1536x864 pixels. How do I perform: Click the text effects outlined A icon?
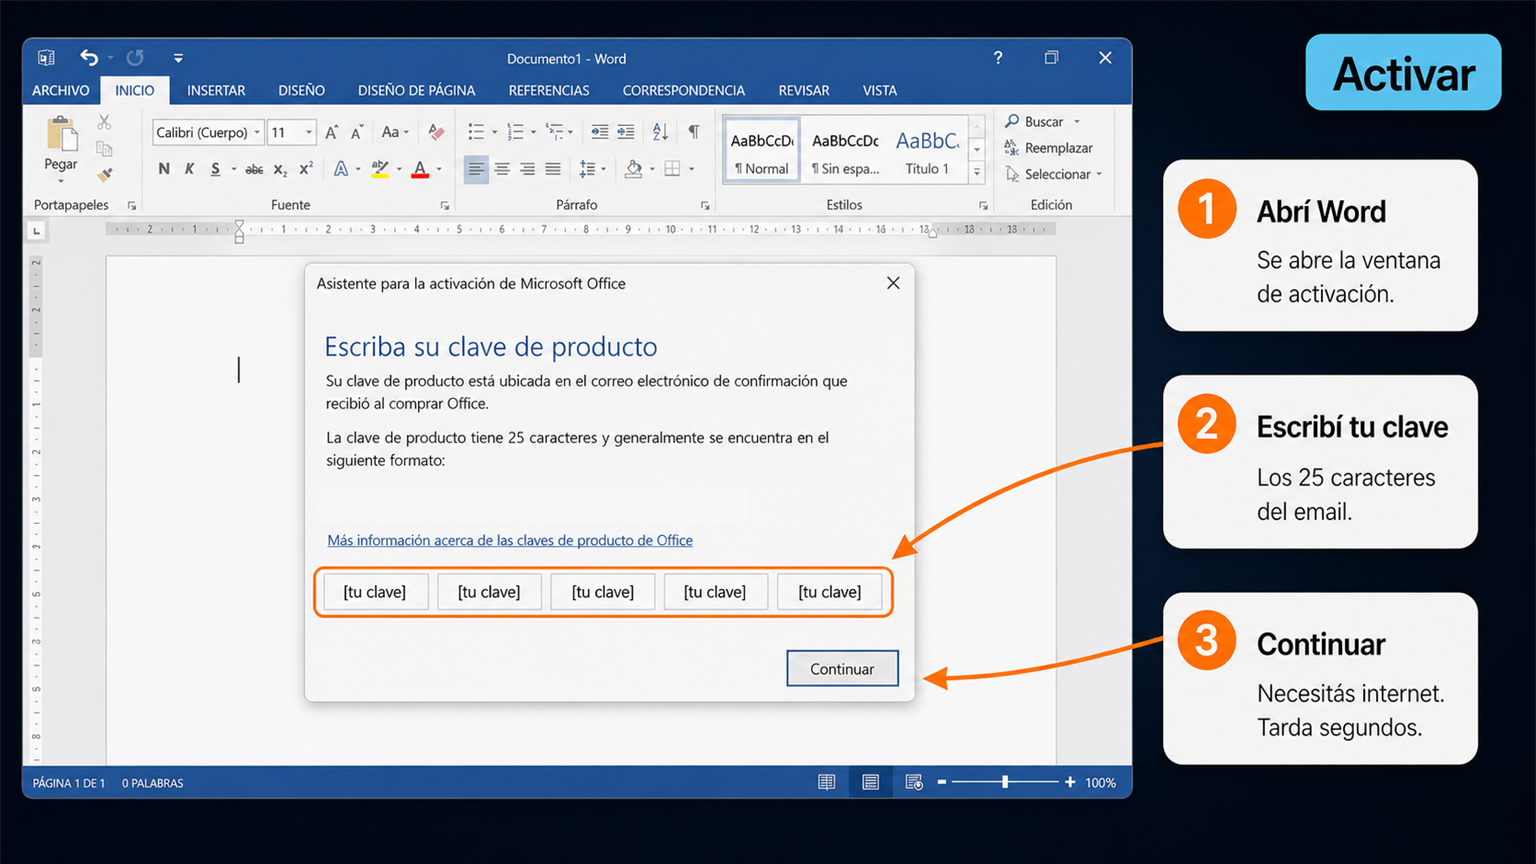tap(341, 169)
